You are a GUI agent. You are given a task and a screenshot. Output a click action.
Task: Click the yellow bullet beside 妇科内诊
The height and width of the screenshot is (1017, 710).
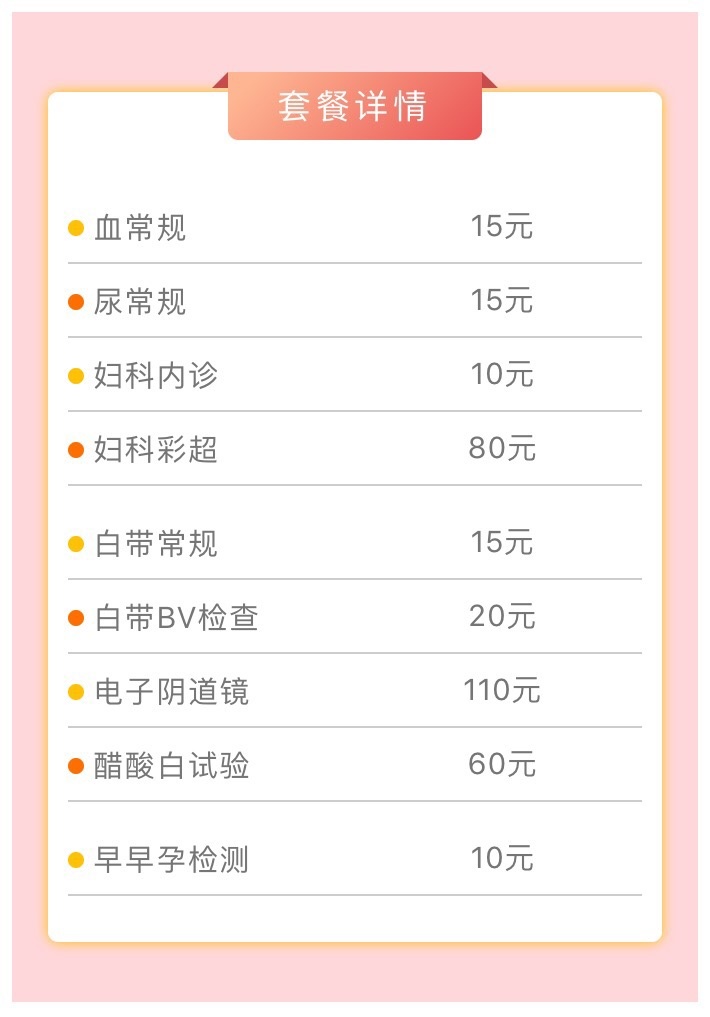pyautogui.click(x=76, y=376)
